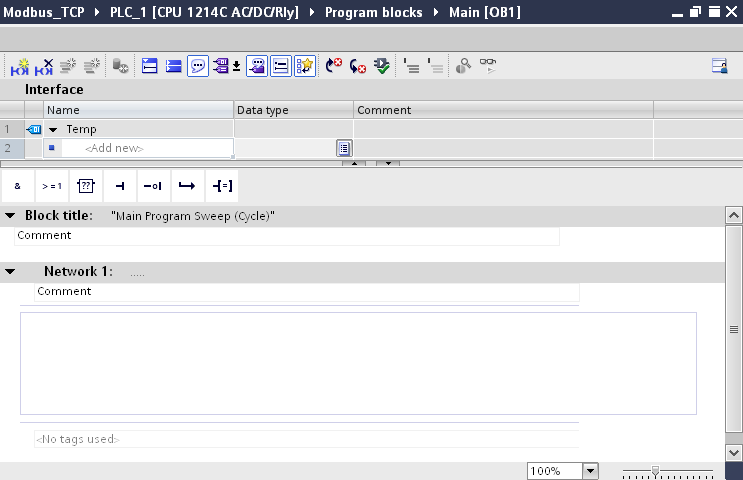Viewport: 743px width, 480px height.
Task: Click the Data type column header
Action: [294, 110]
